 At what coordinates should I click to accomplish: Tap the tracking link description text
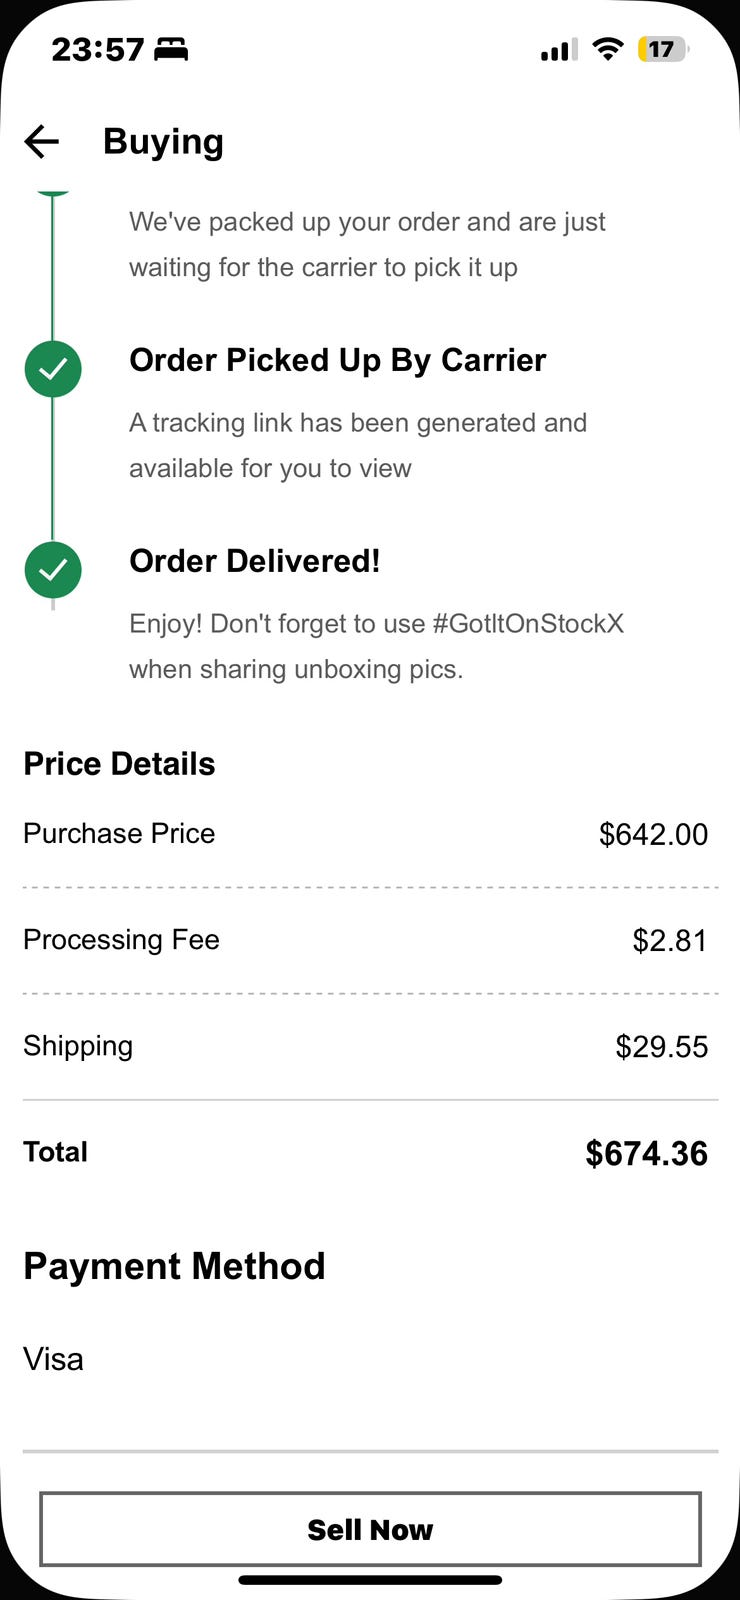pos(357,445)
